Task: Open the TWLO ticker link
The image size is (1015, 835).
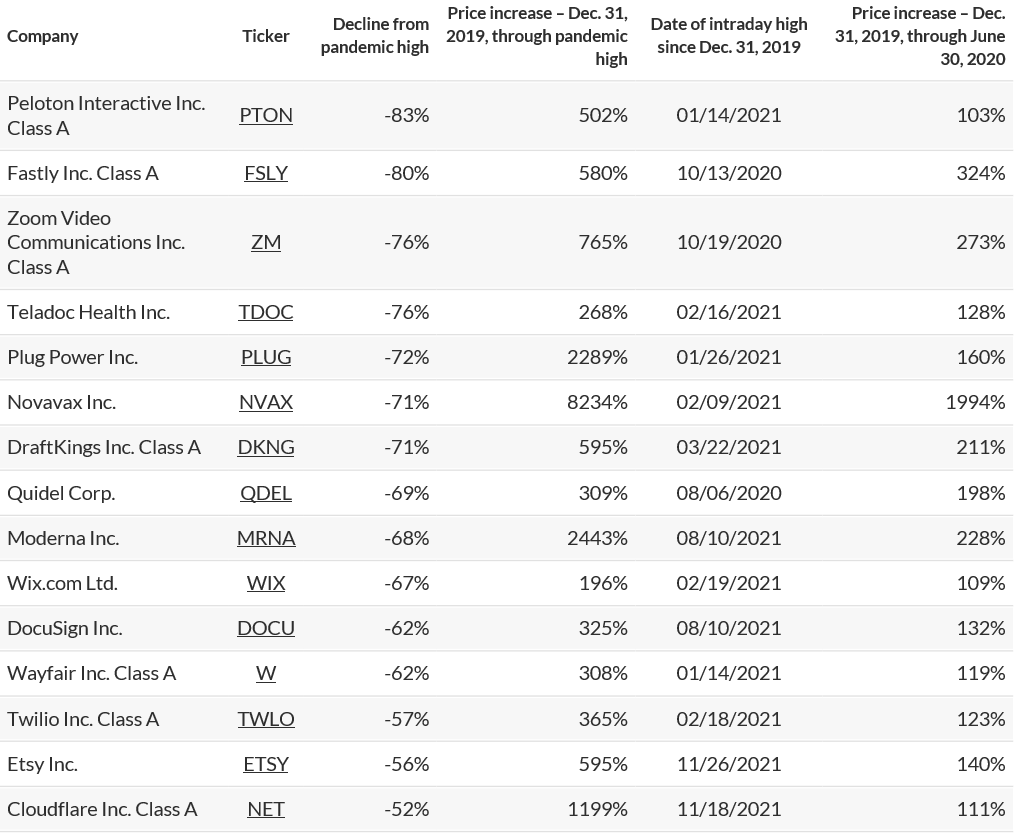Action: click(x=266, y=719)
